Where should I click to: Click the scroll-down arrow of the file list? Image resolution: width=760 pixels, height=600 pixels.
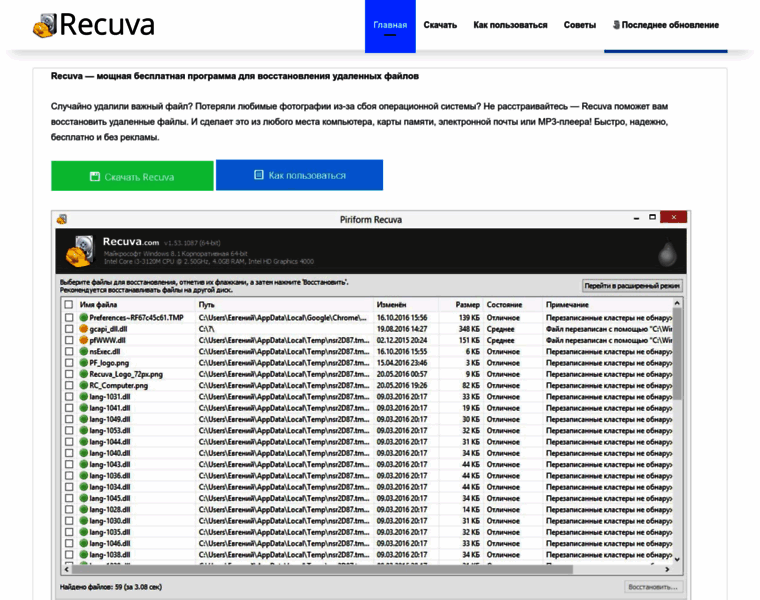point(677,559)
